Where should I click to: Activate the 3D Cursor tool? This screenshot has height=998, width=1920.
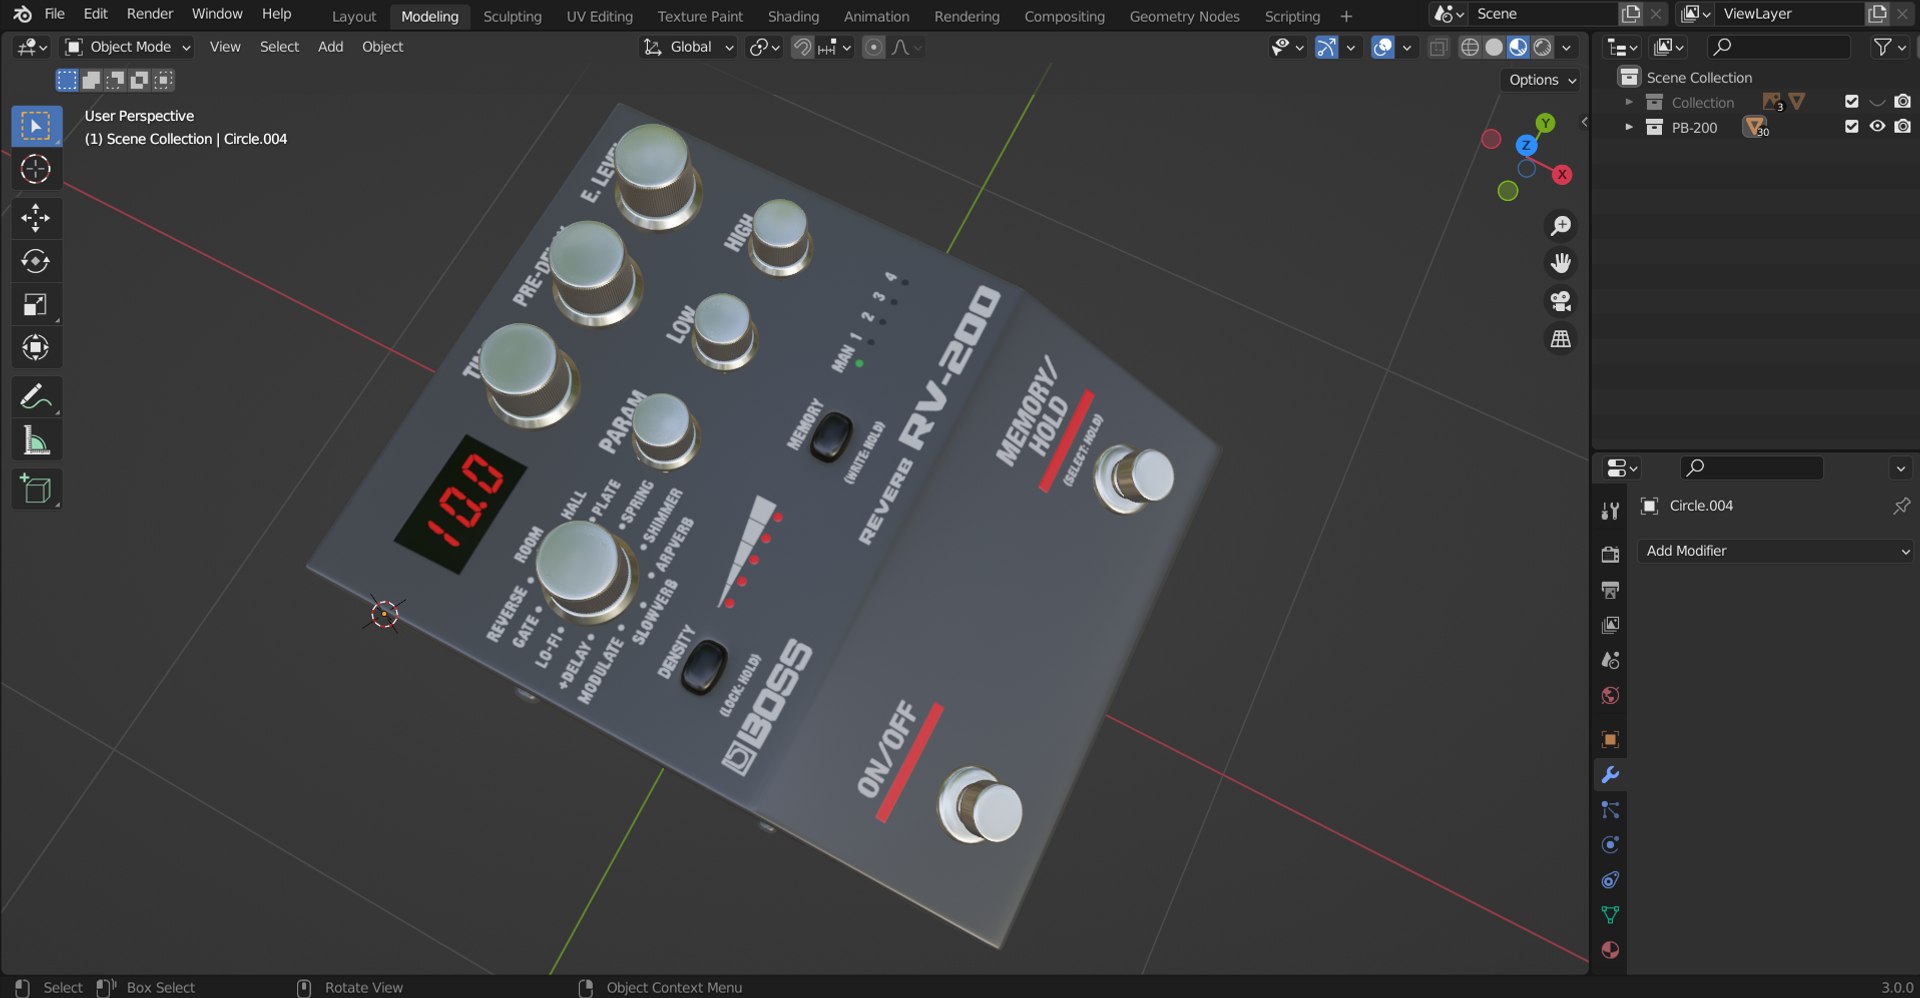tap(36, 169)
